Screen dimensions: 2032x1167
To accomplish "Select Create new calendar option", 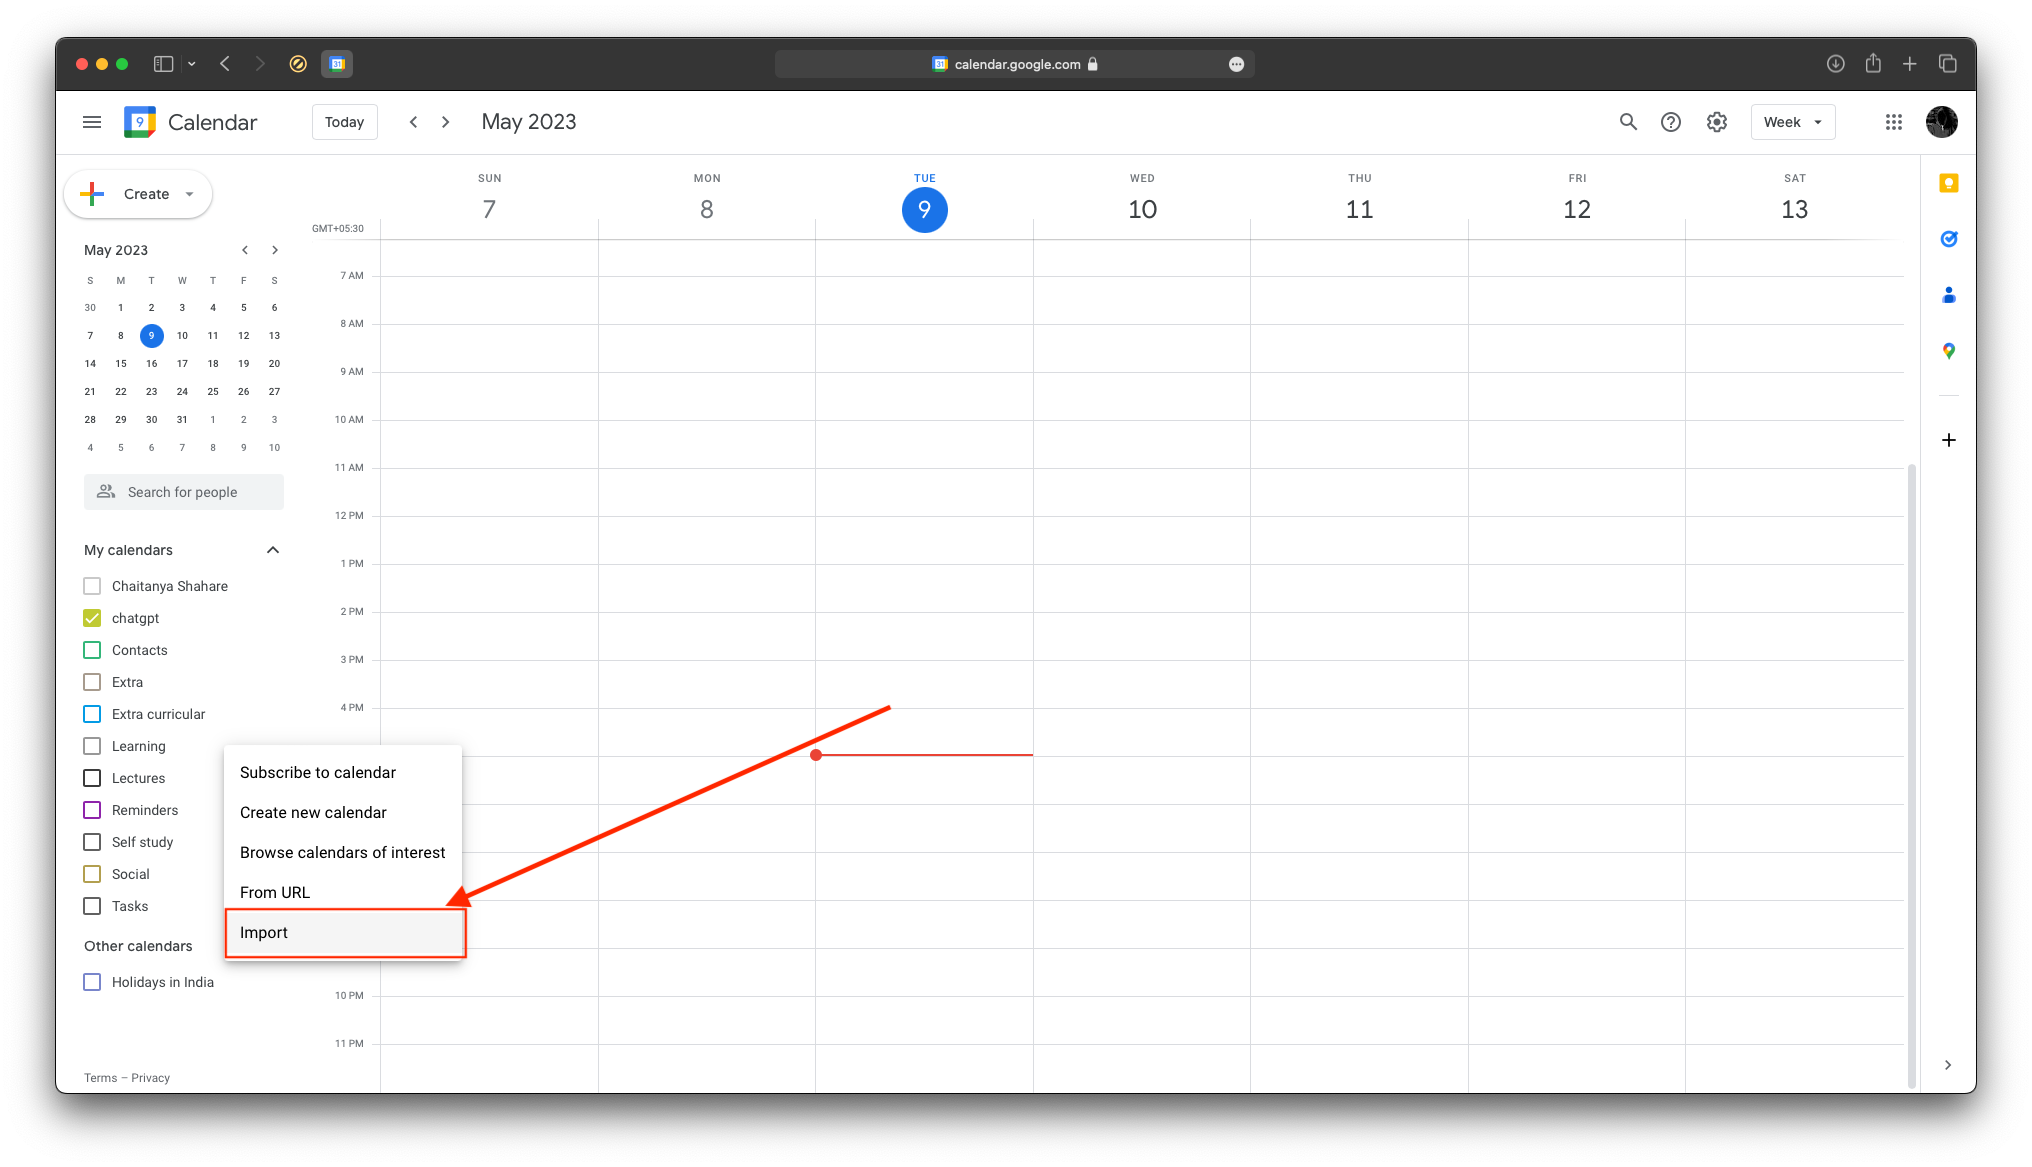I will 313,811.
